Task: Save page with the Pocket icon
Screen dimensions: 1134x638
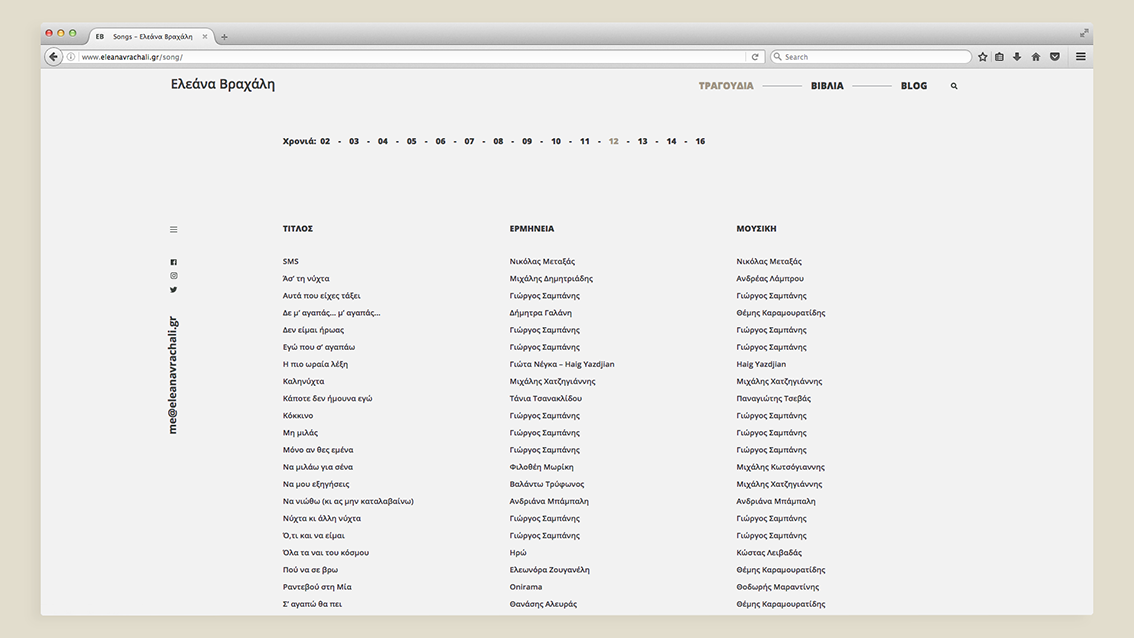Action: point(1054,57)
